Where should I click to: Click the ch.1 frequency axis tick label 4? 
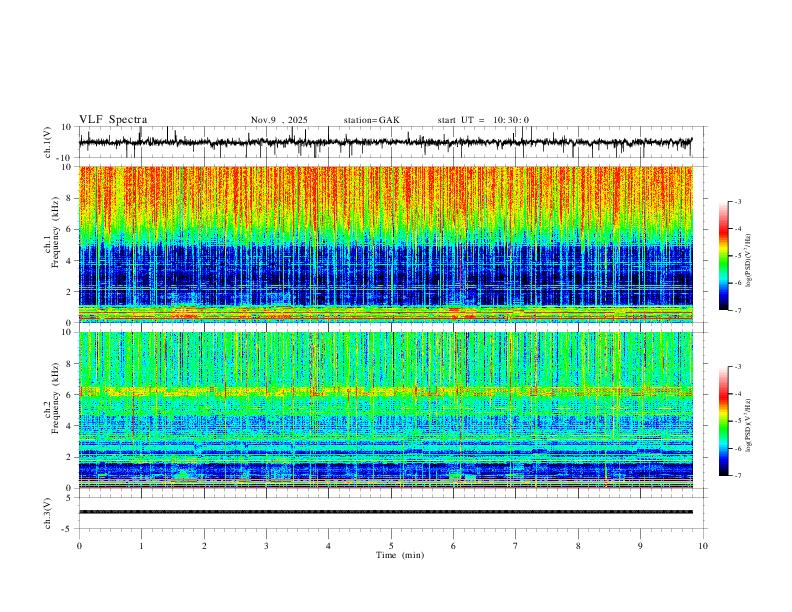70,261
